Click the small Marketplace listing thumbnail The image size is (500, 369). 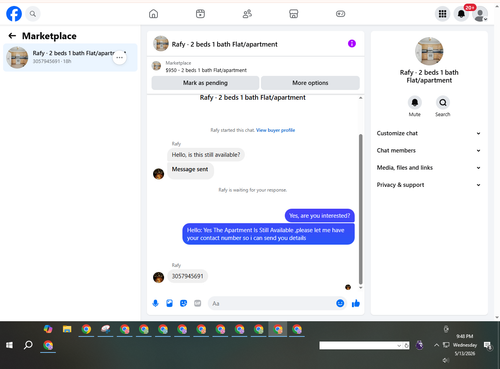coord(156,66)
